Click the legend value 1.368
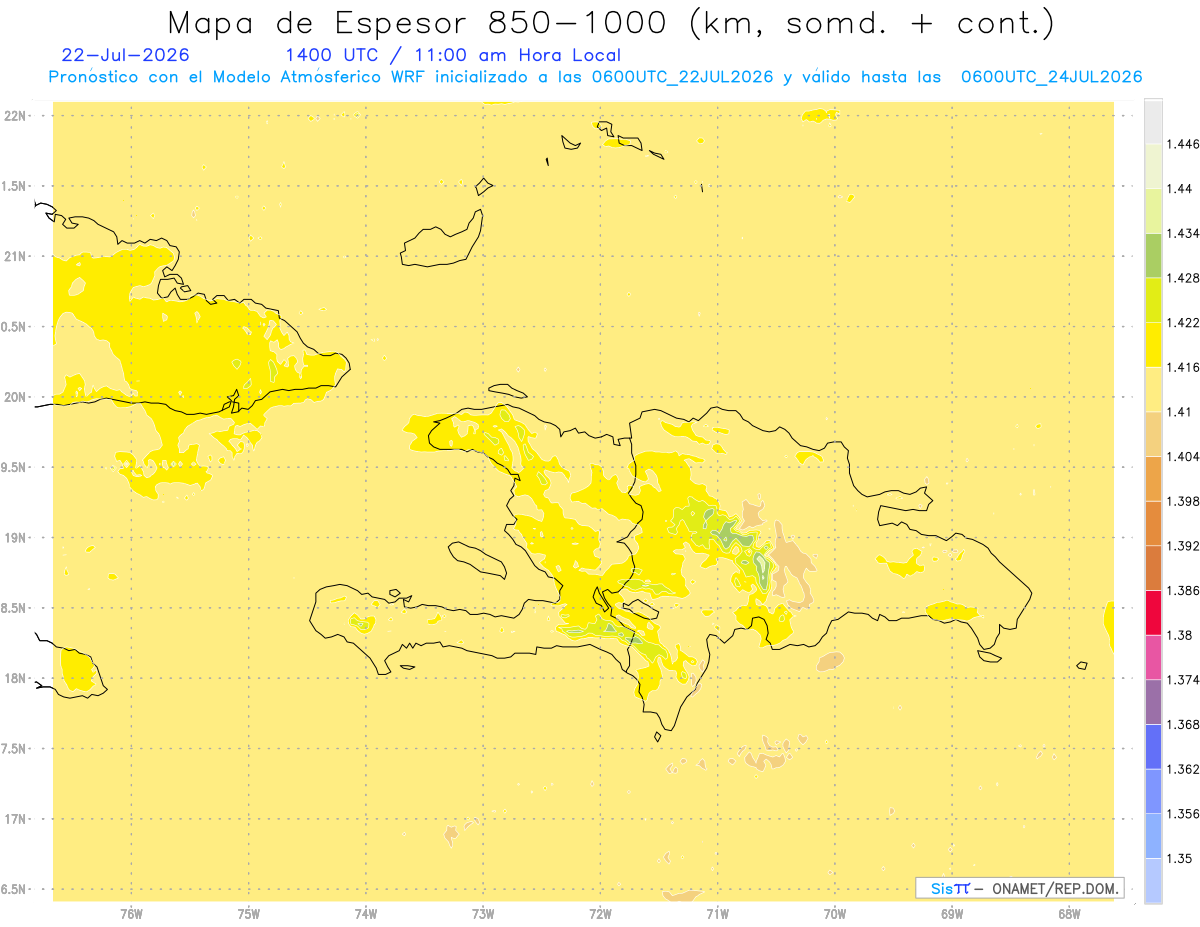1200x927 pixels. [x=1182, y=724]
